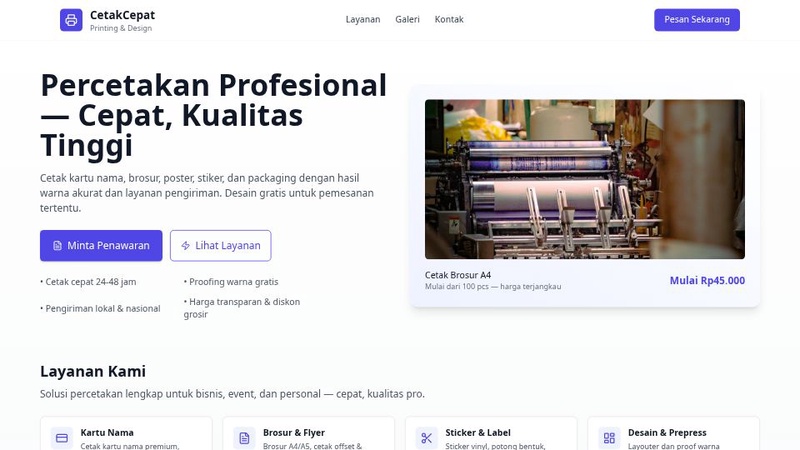The height and width of the screenshot is (450, 800).
Task: Click the Harga transparan & diskon grosir bullet
Action: (242, 308)
